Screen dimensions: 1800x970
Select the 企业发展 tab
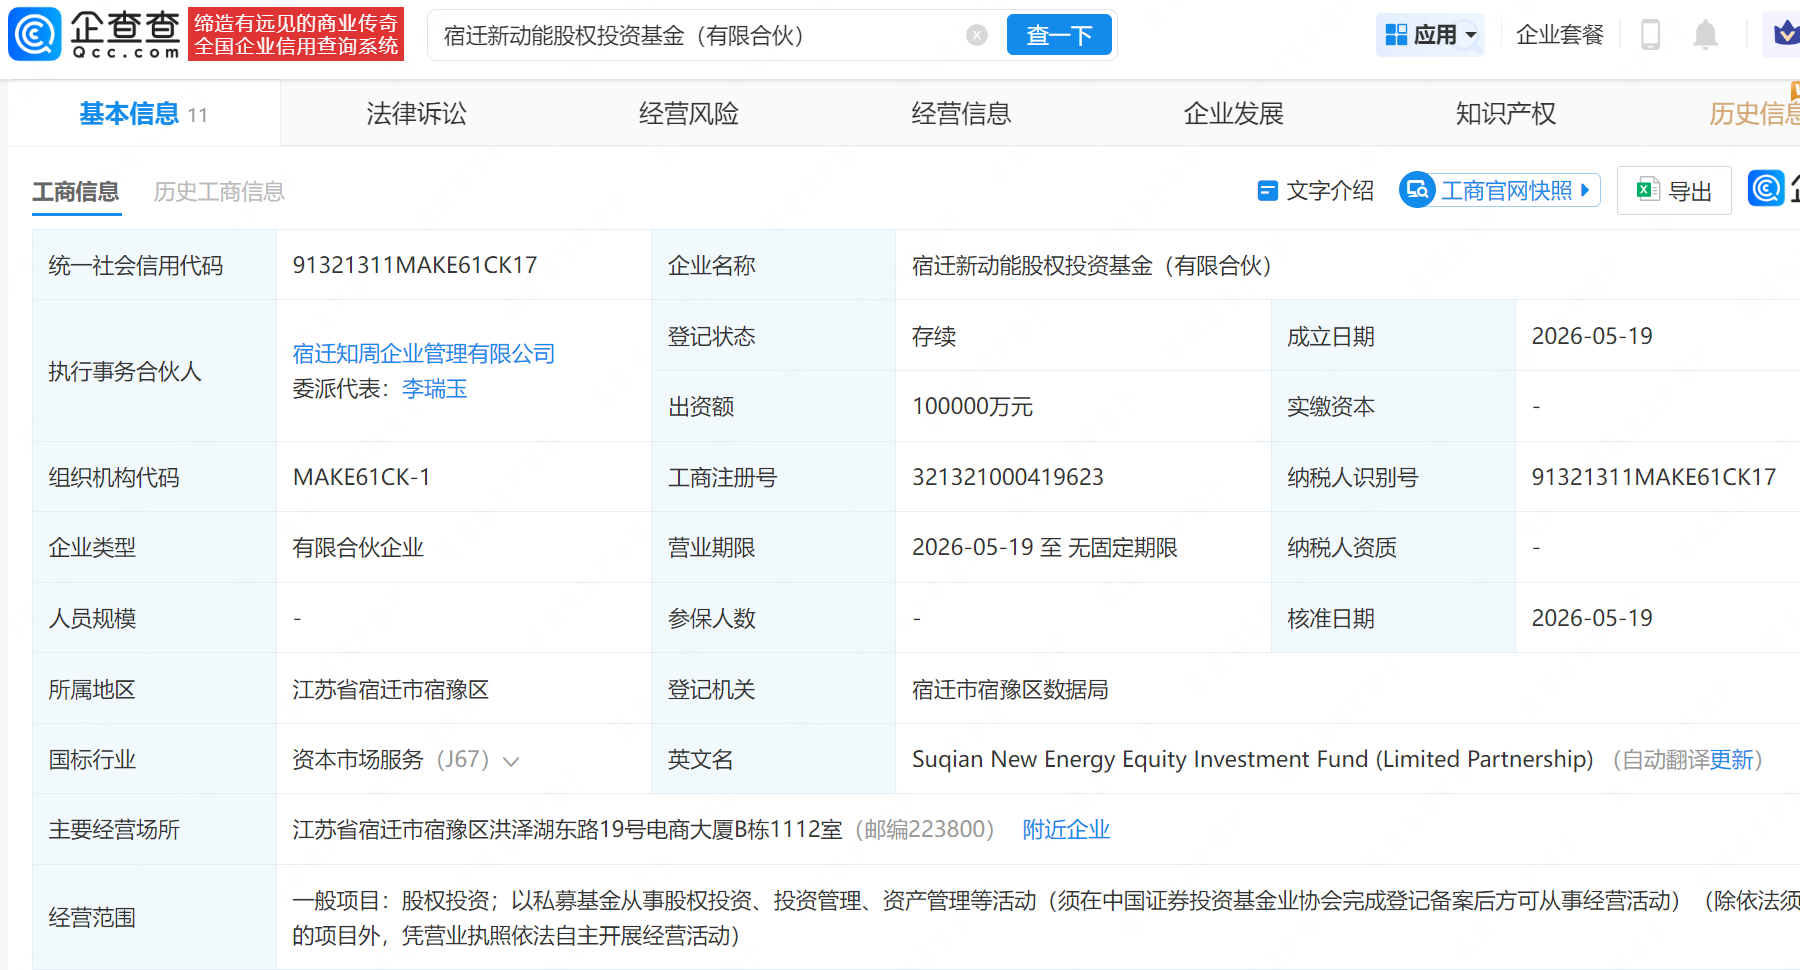1234,114
